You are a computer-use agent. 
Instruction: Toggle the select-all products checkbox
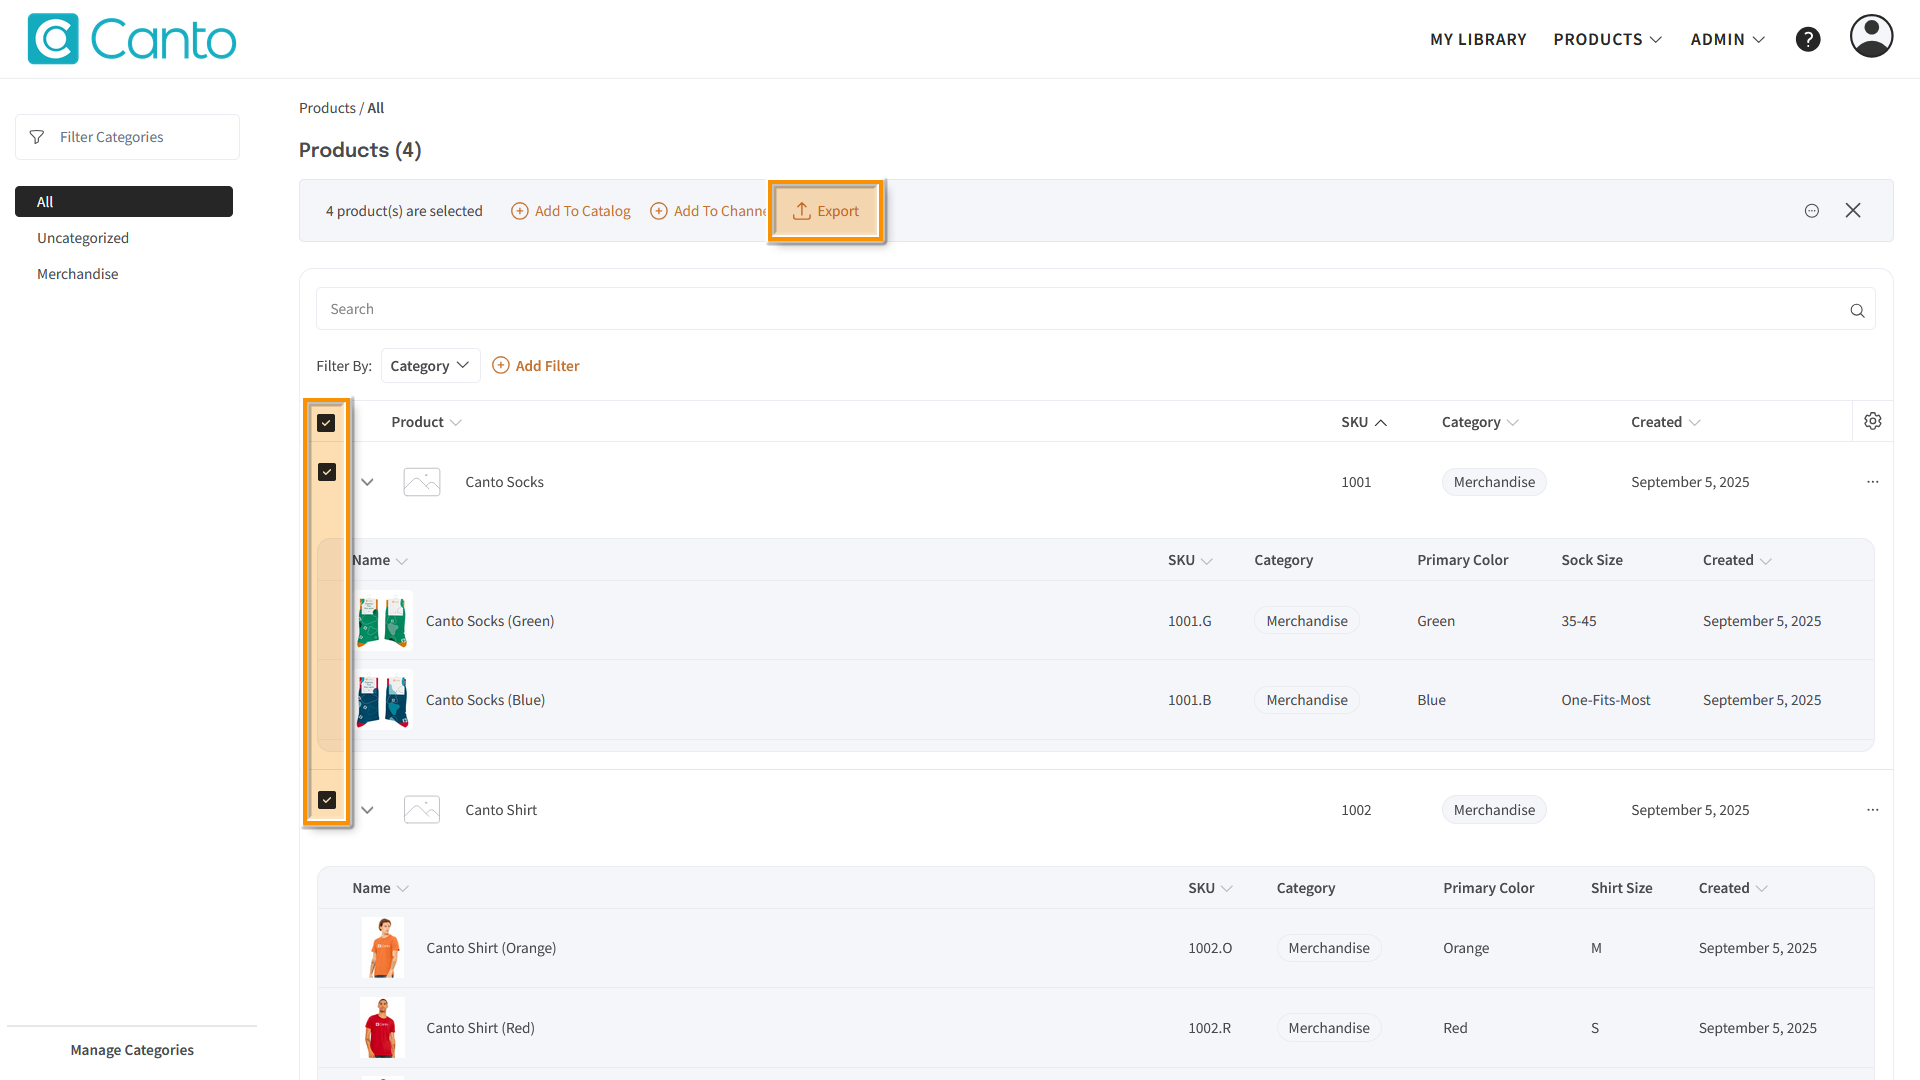[326, 423]
